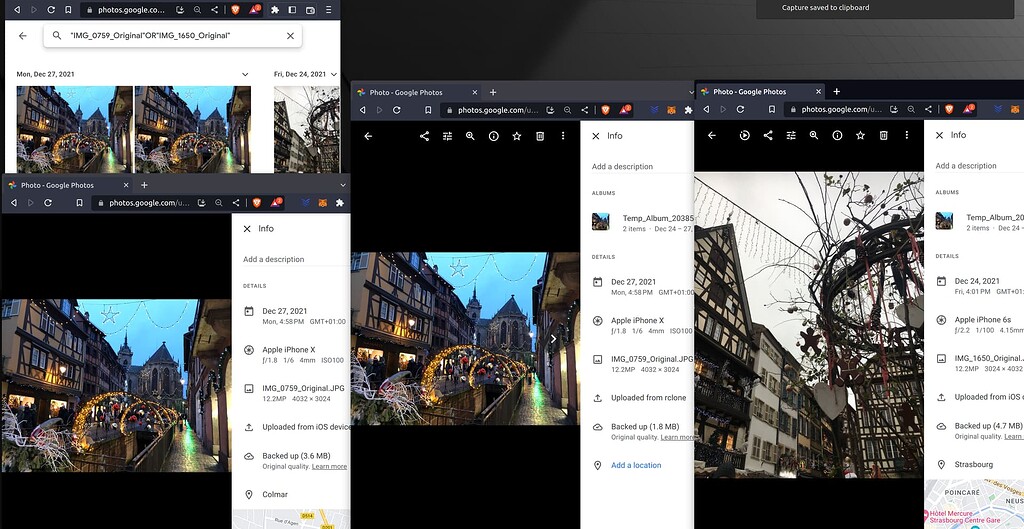Open the Strasbourg map preview

pos(974,504)
